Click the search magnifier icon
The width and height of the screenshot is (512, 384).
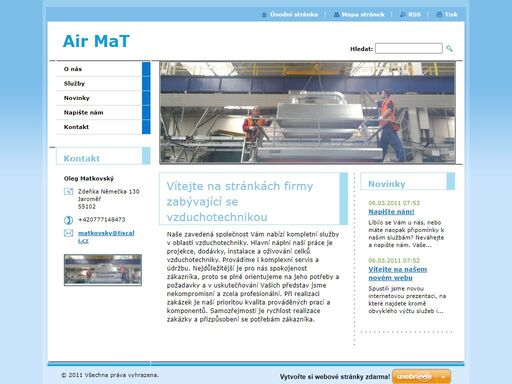pos(449,49)
